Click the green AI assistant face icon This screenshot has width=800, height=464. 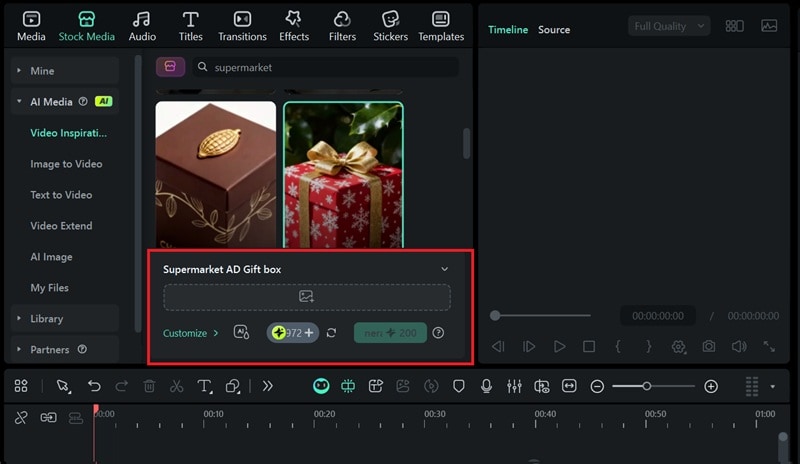click(x=321, y=386)
